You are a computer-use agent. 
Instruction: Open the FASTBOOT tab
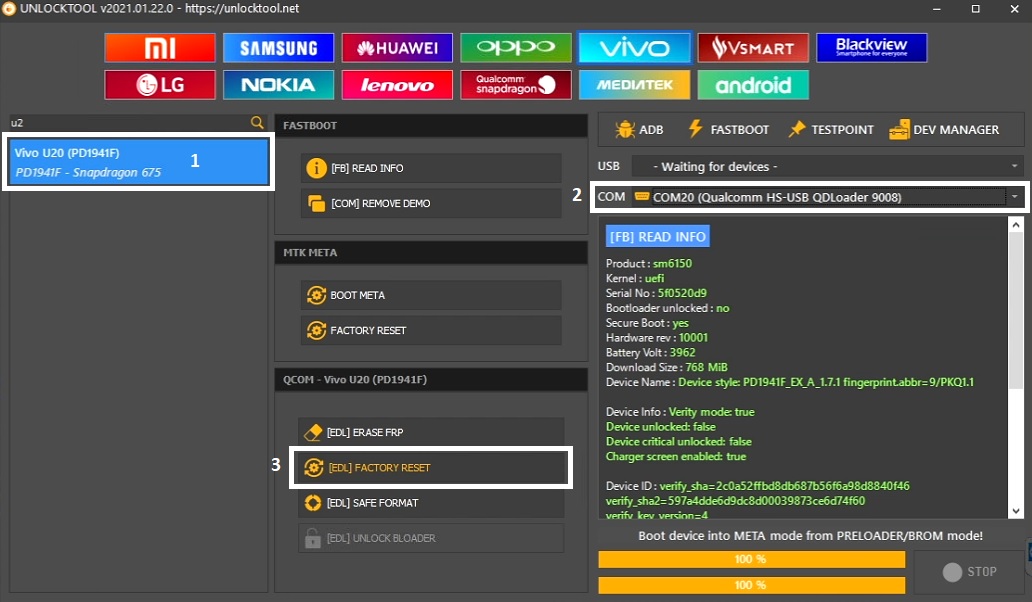pos(728,130)
